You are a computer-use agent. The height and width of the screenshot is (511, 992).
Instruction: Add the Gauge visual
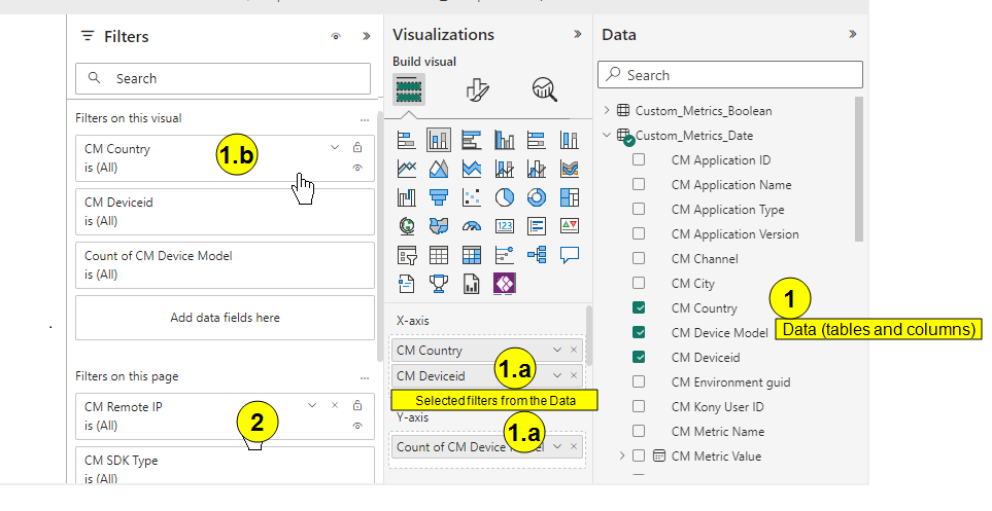[x=471, y=226]
